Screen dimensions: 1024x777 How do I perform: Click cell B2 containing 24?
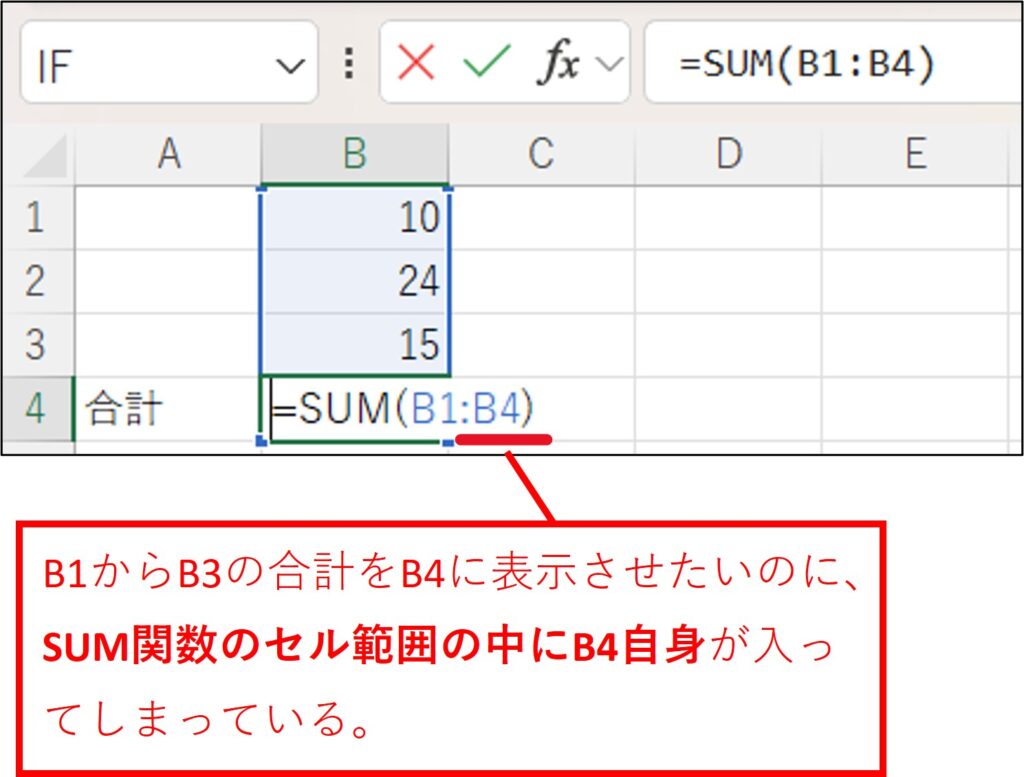pos(355,281)
